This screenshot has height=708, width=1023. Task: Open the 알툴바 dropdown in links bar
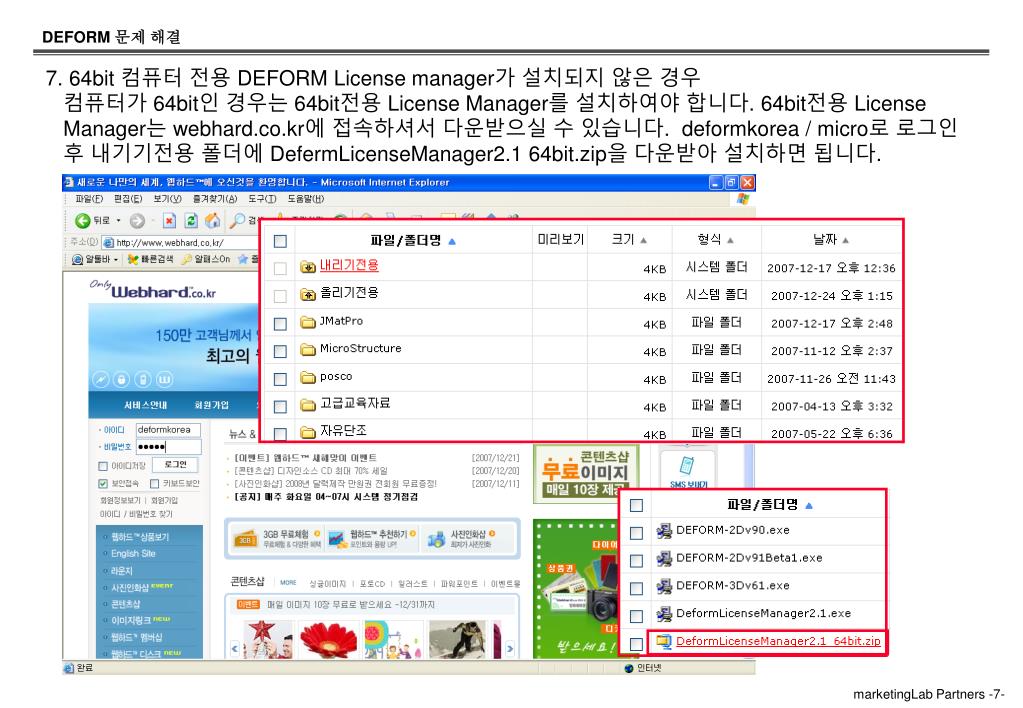(116, 260)
